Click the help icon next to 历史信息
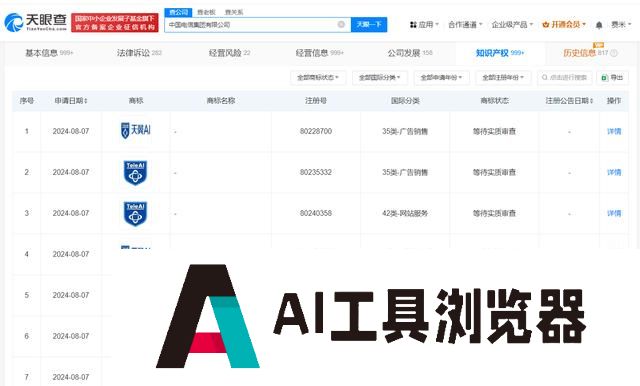The image size is (640, 386). (x=613, y=53)
